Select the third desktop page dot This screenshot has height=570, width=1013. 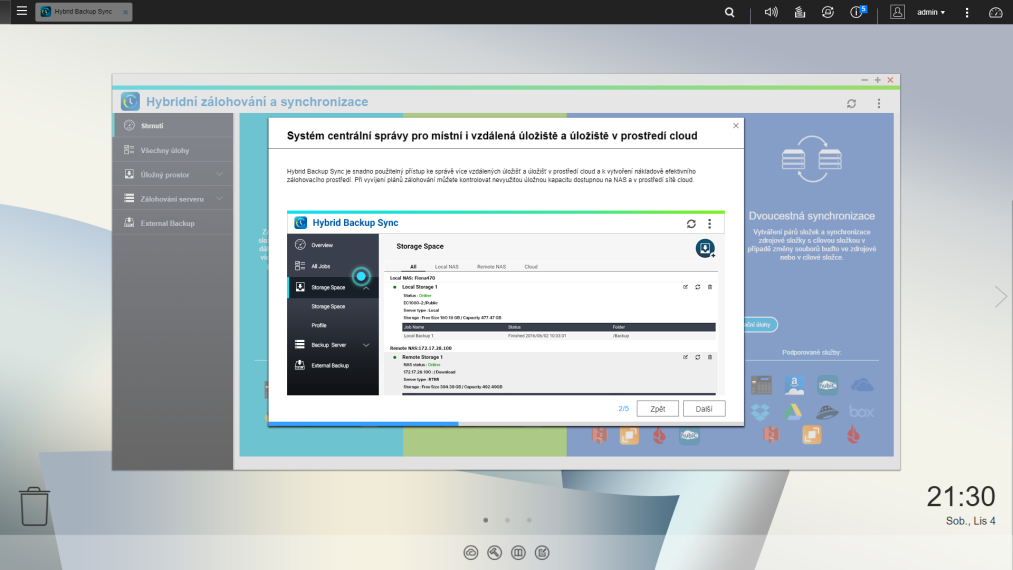pyautogui.click(x=529, y=520)
